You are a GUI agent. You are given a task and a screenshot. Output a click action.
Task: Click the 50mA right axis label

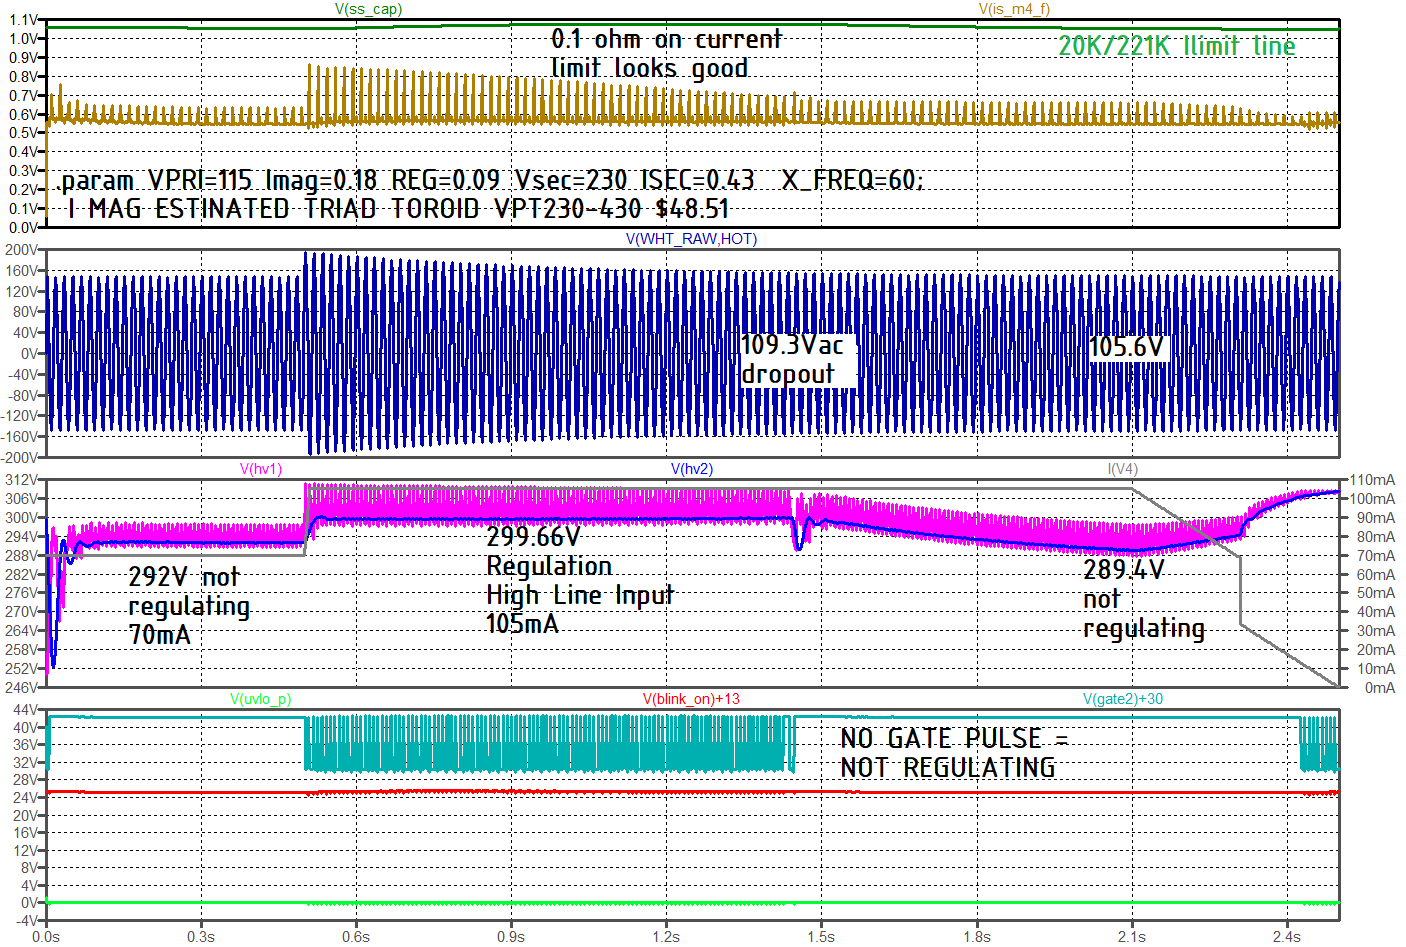pos(1376,593)
